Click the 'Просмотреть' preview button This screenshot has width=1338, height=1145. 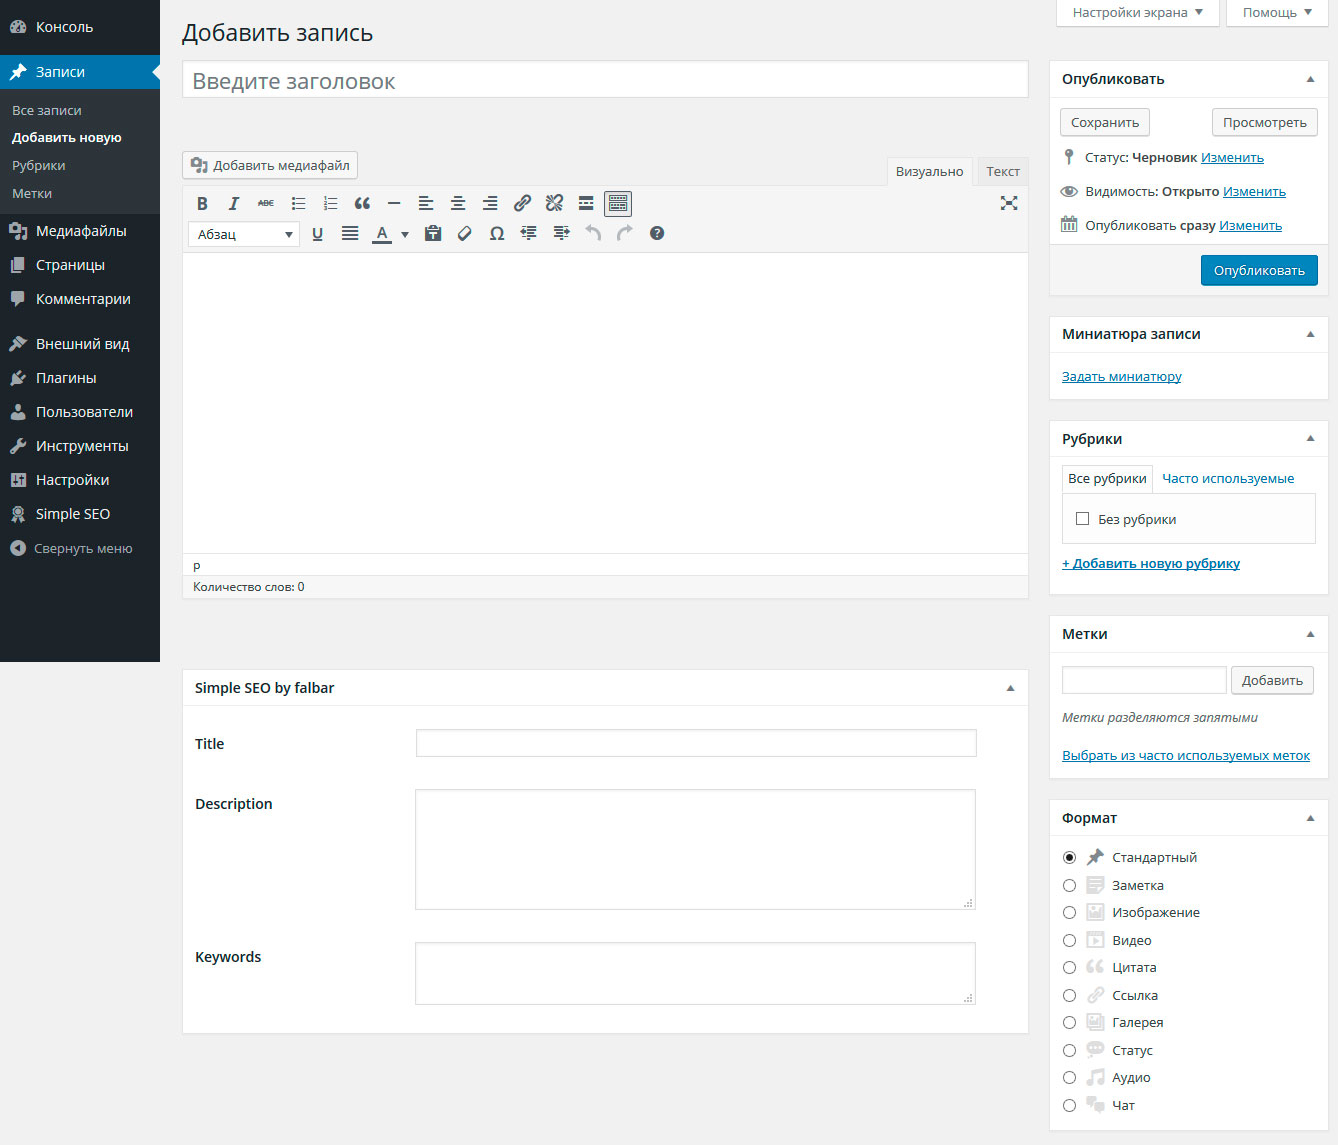[x=1264, y=122]
